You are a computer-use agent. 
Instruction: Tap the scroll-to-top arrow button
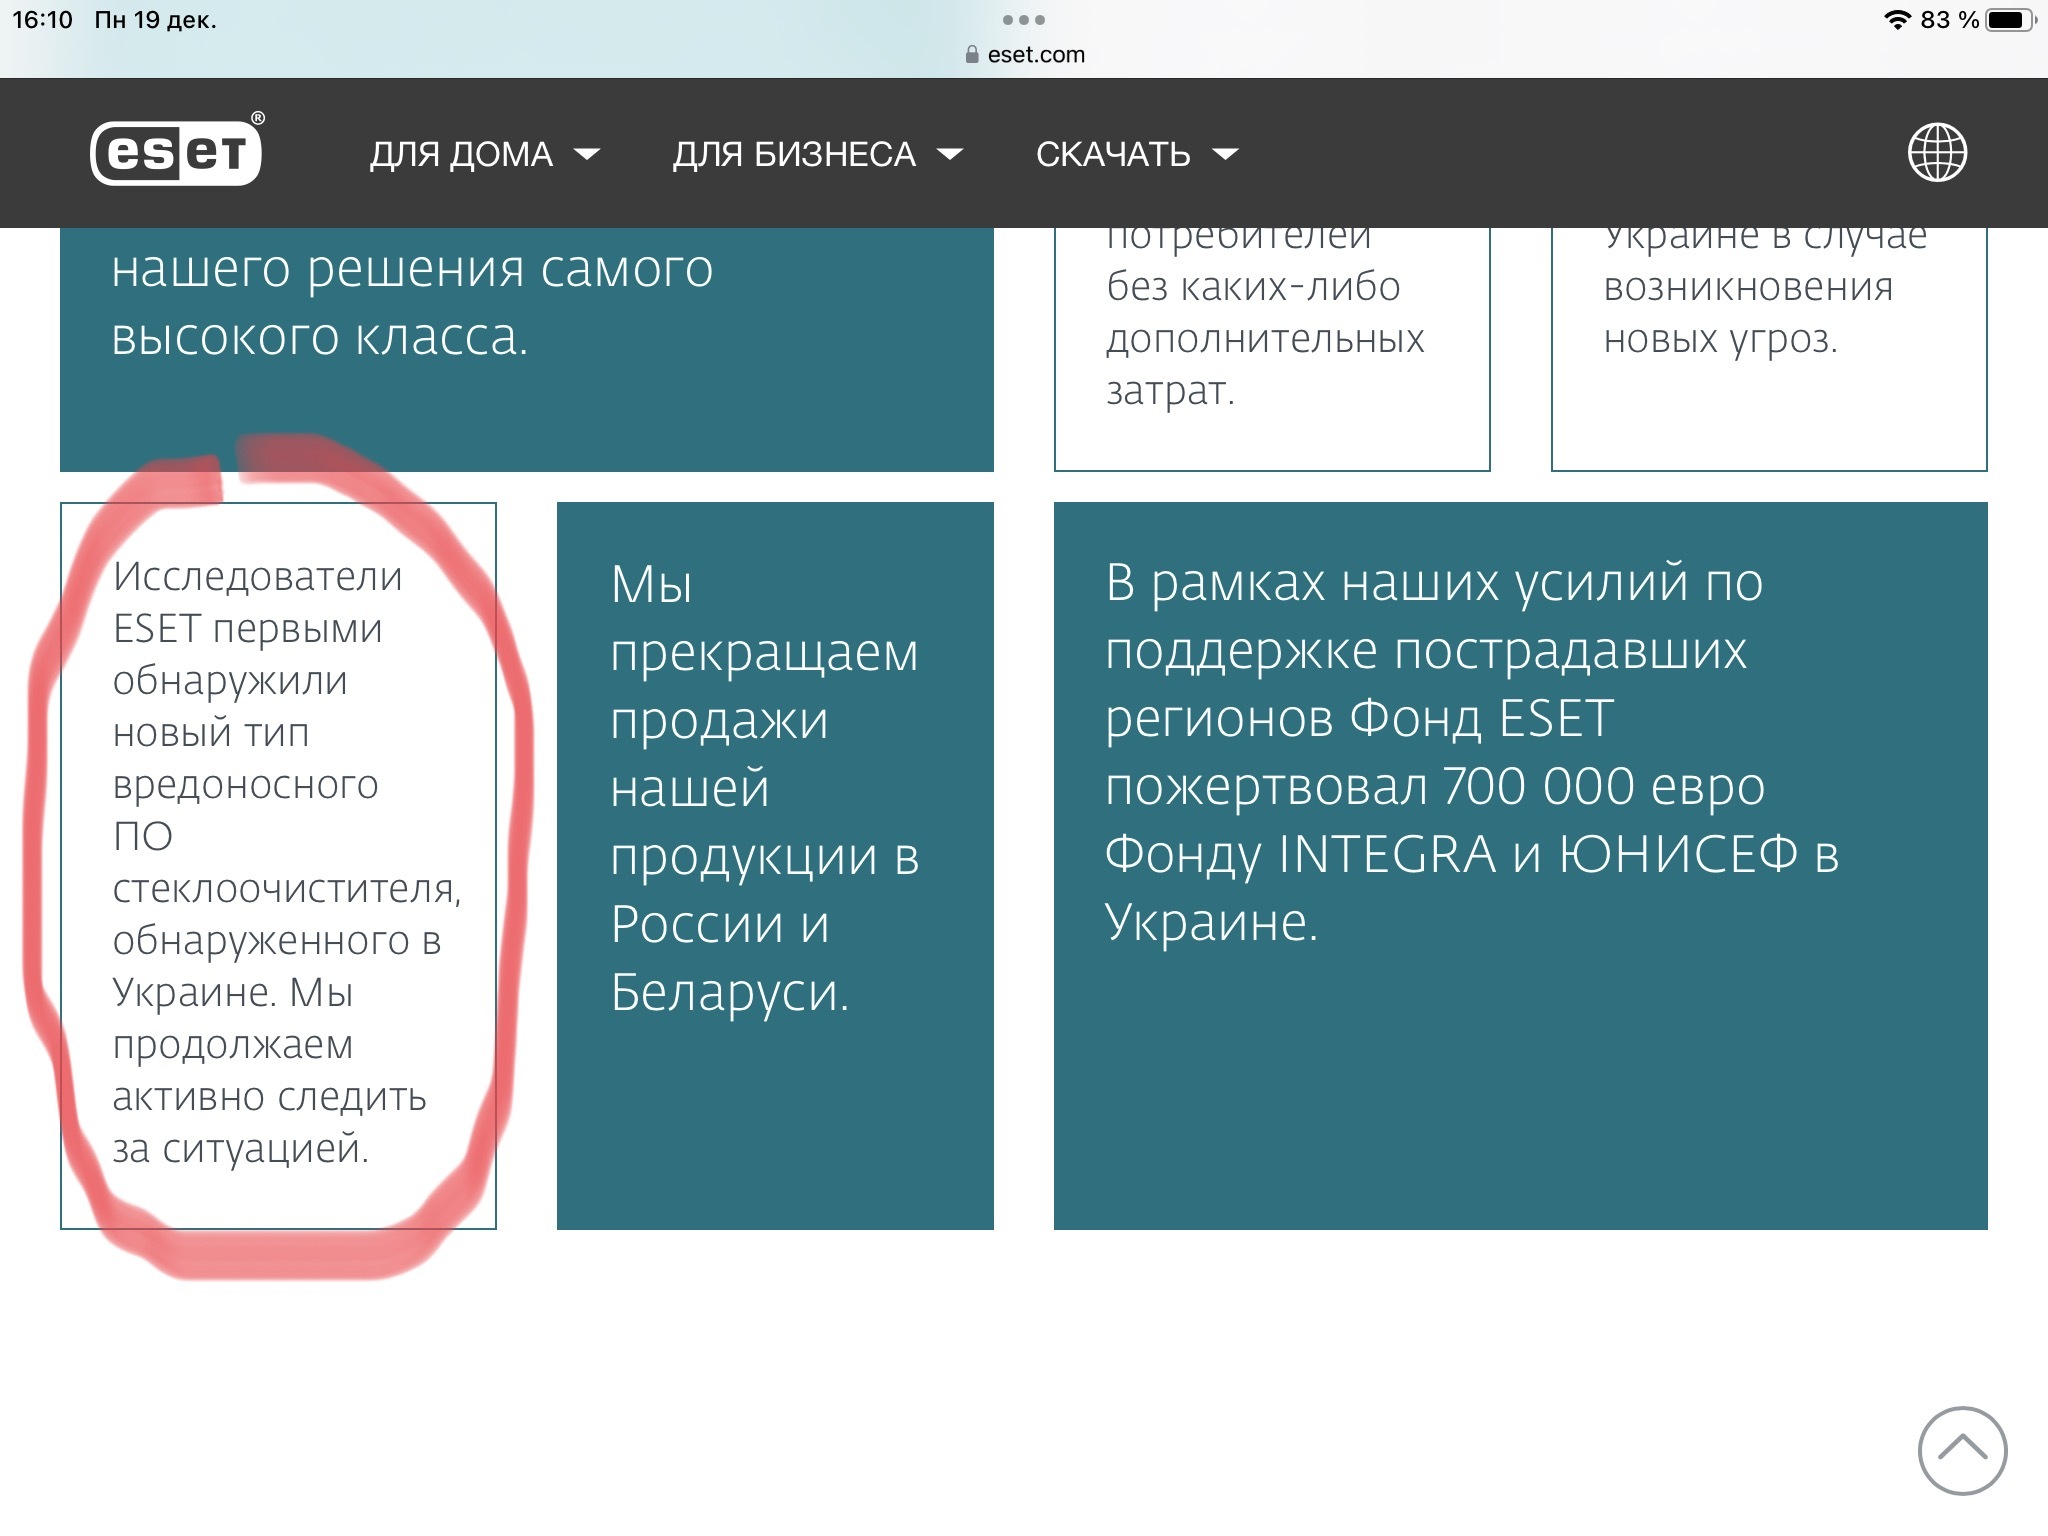pyautogui.click(x=1962, y=1450)
